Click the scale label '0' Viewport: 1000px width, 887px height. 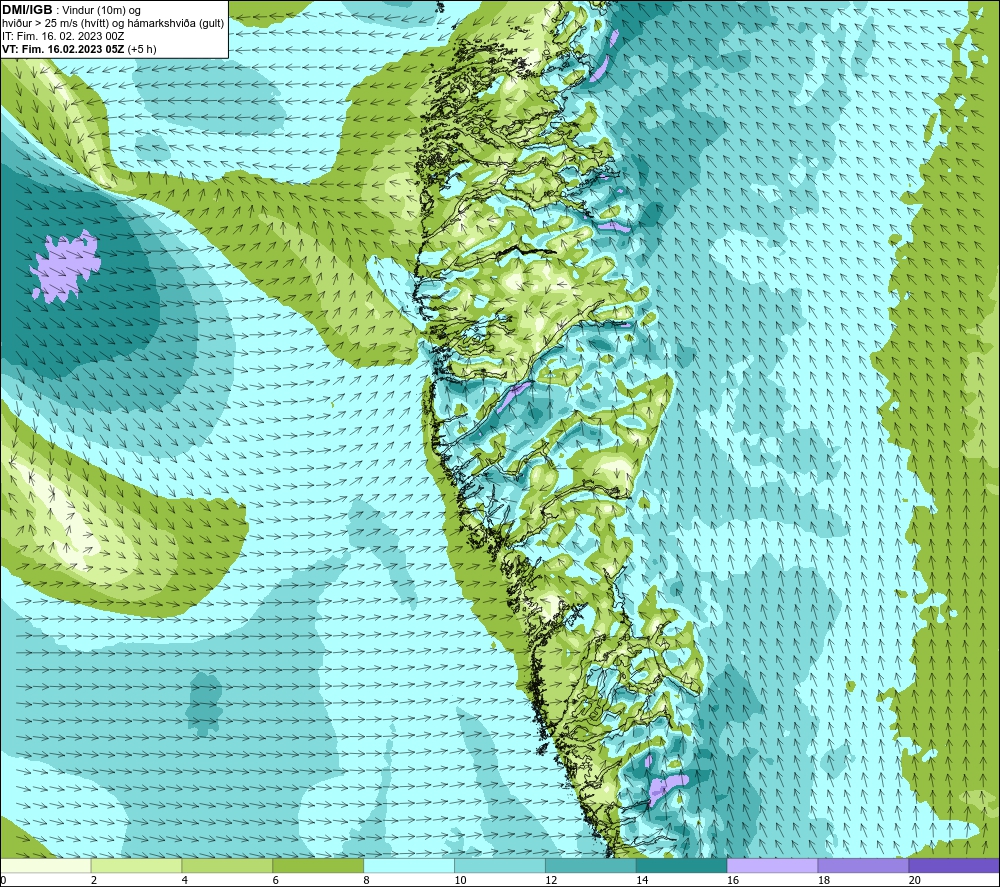click(4, 880)
